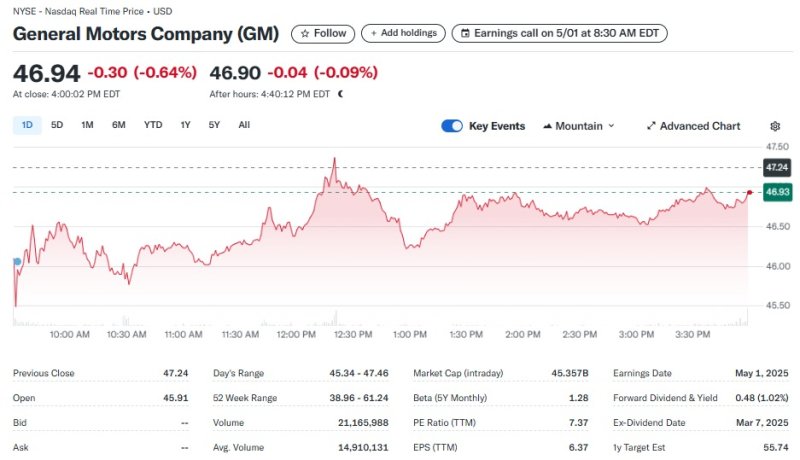Switch to the 5D time range
800x460 pixels.
(57, 125)
